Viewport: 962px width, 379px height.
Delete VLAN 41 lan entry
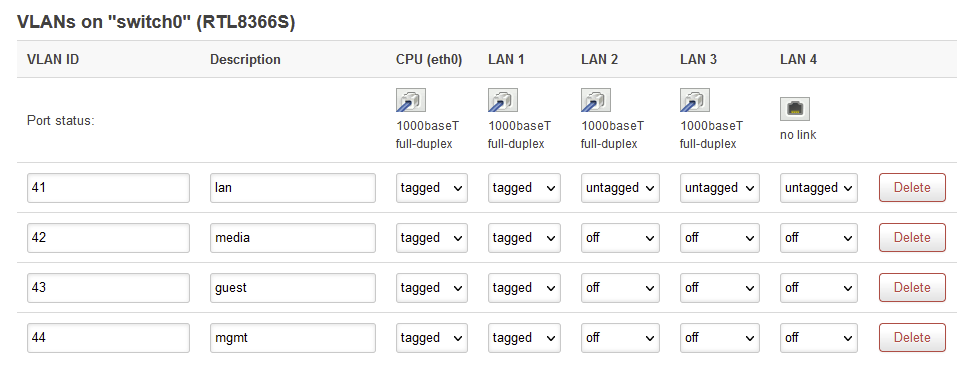coord(912,188)
